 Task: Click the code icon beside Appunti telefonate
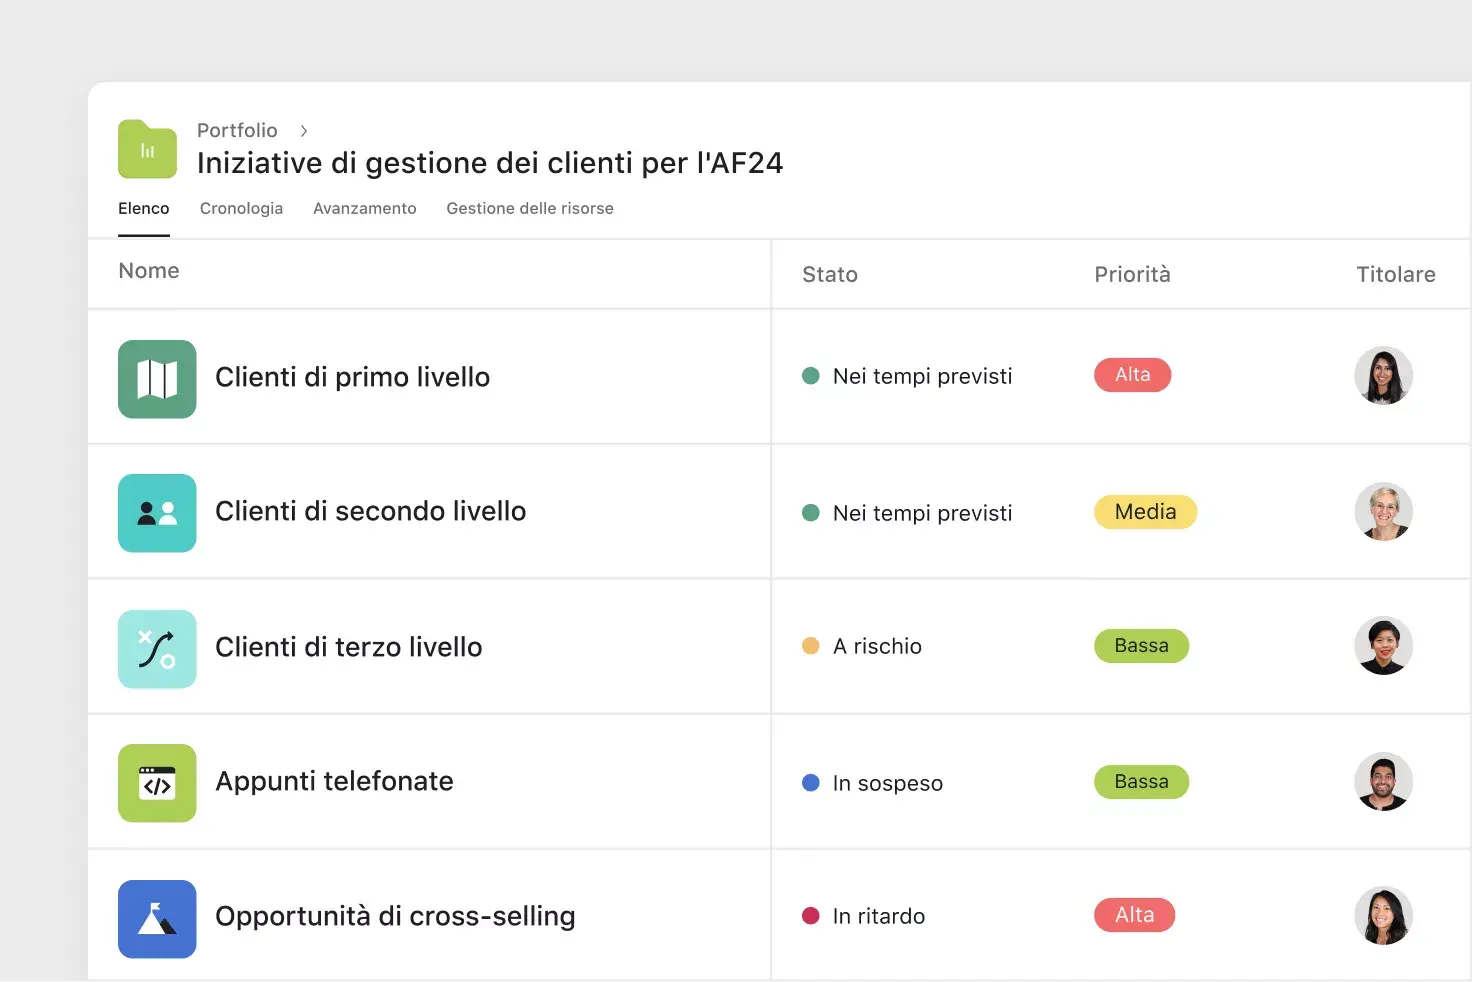coord(157,783)
